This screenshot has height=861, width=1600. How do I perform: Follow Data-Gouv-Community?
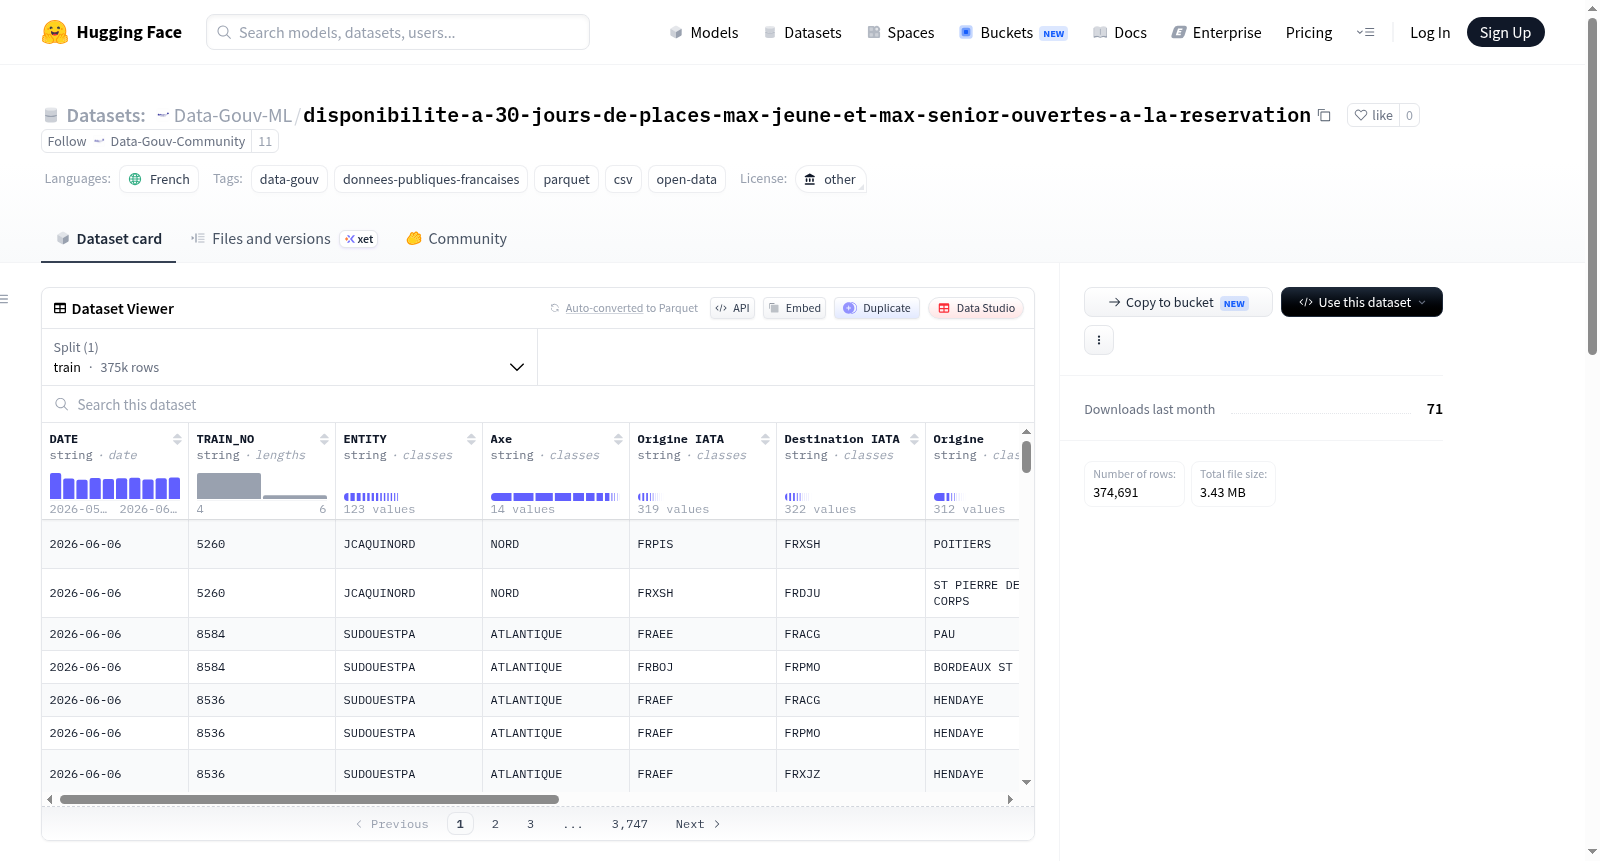pos(146,141)
